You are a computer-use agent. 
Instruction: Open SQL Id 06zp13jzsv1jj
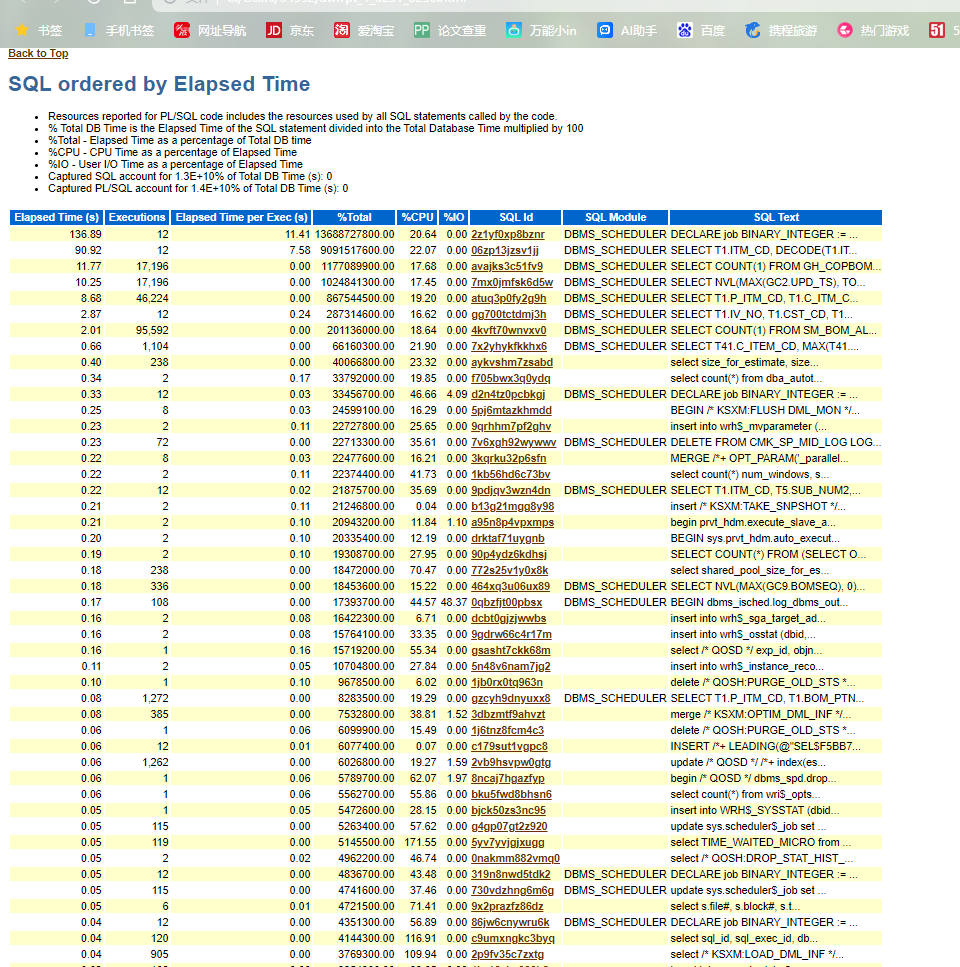pos(504,250)
